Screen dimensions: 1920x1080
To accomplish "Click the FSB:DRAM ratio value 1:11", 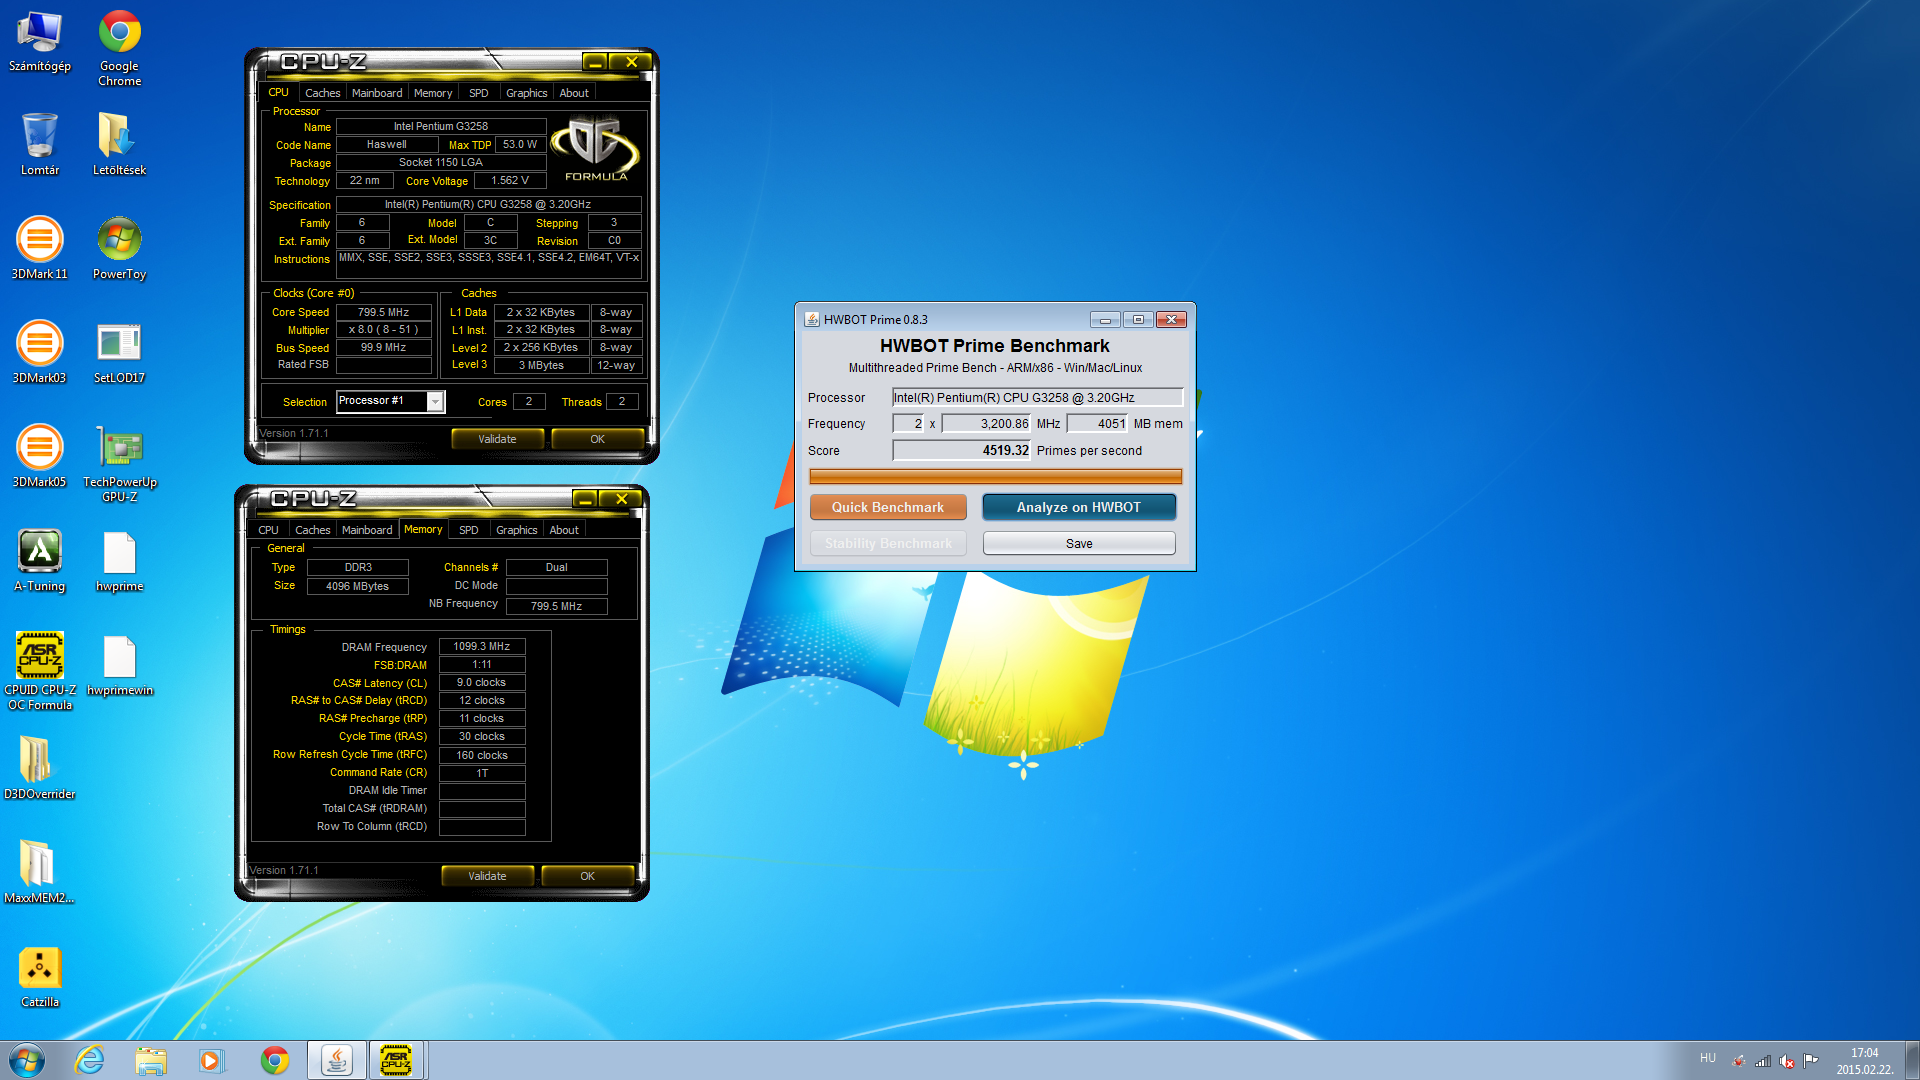I will (482, 664).
